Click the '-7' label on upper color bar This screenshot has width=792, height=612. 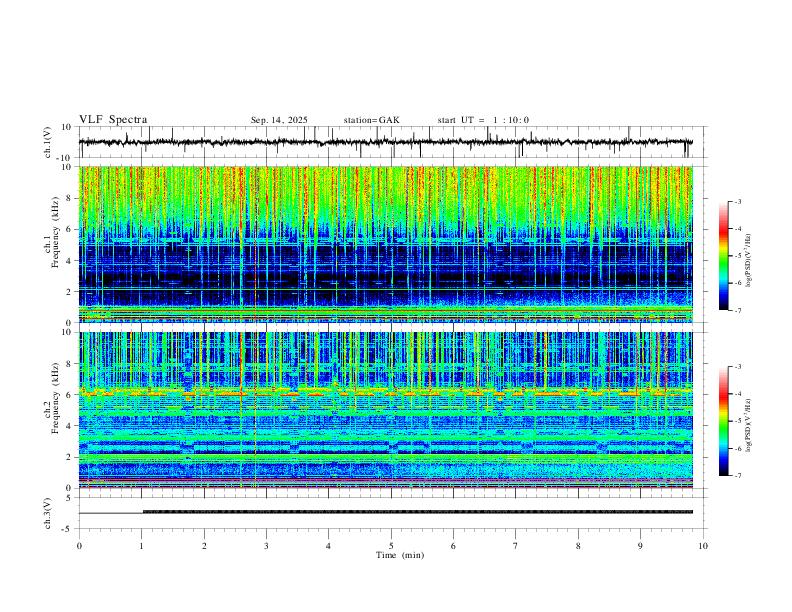point(737,310)
